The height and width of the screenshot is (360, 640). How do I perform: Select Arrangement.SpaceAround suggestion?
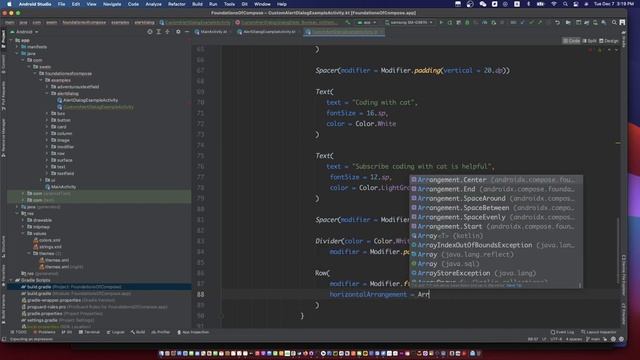click(496, 198)
